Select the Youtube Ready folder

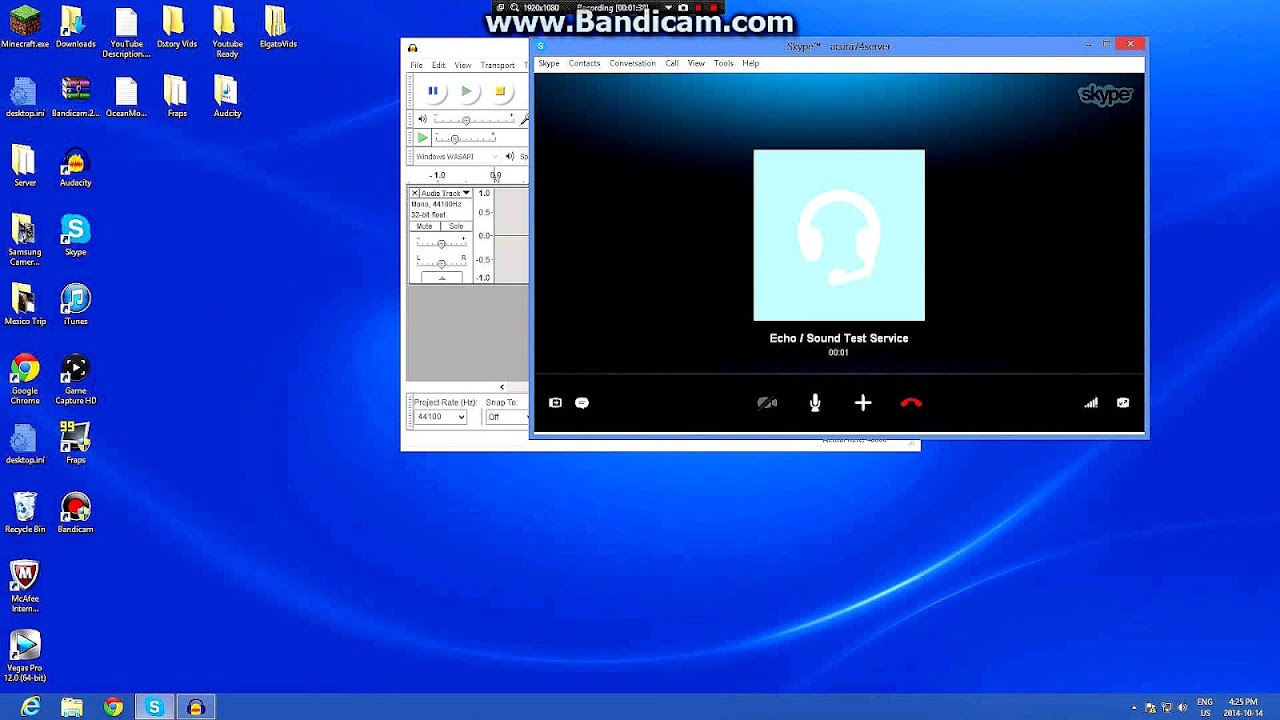coord(227,33)
